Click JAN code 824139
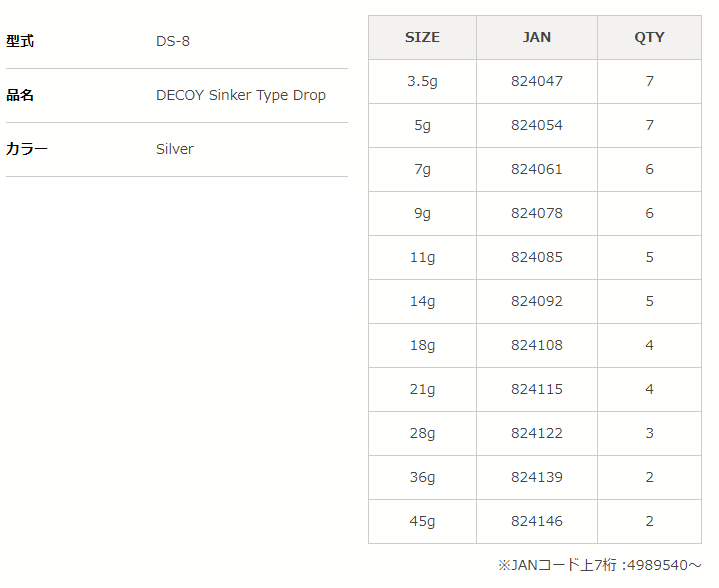This screenshot has width=719, height=588. pos(537,477)
